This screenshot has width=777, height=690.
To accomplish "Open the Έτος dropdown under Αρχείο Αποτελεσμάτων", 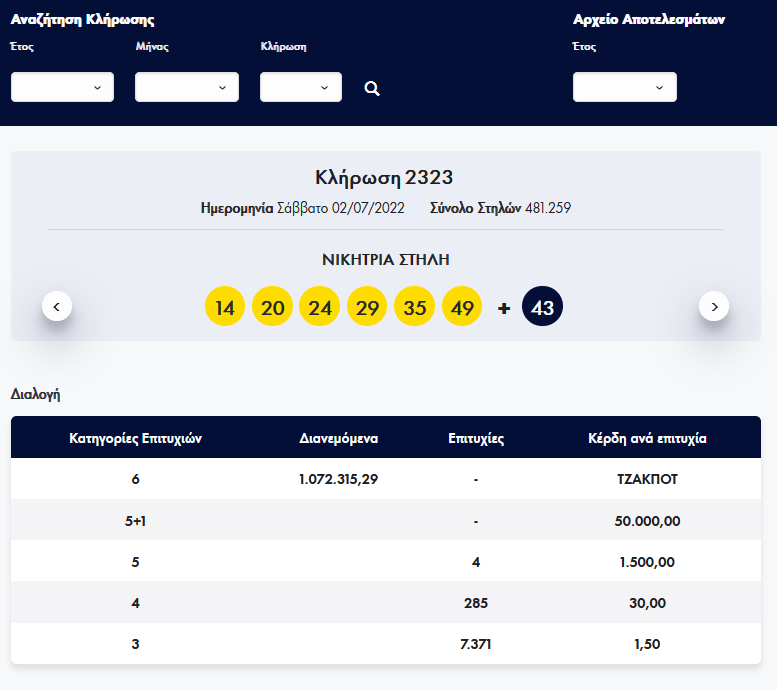I will 624,87.
